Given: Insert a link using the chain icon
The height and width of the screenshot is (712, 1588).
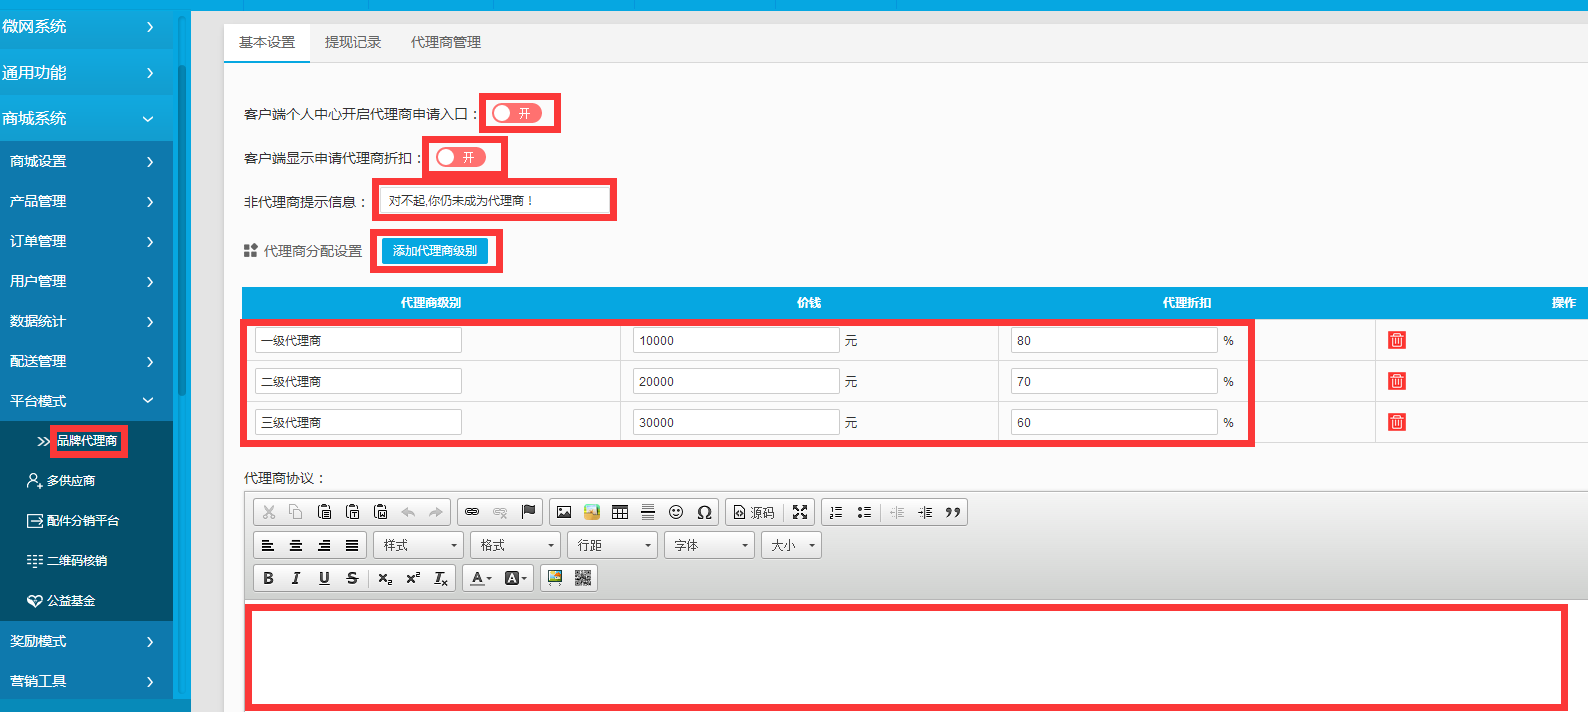Looking at the screenshot, I should 472,512.
